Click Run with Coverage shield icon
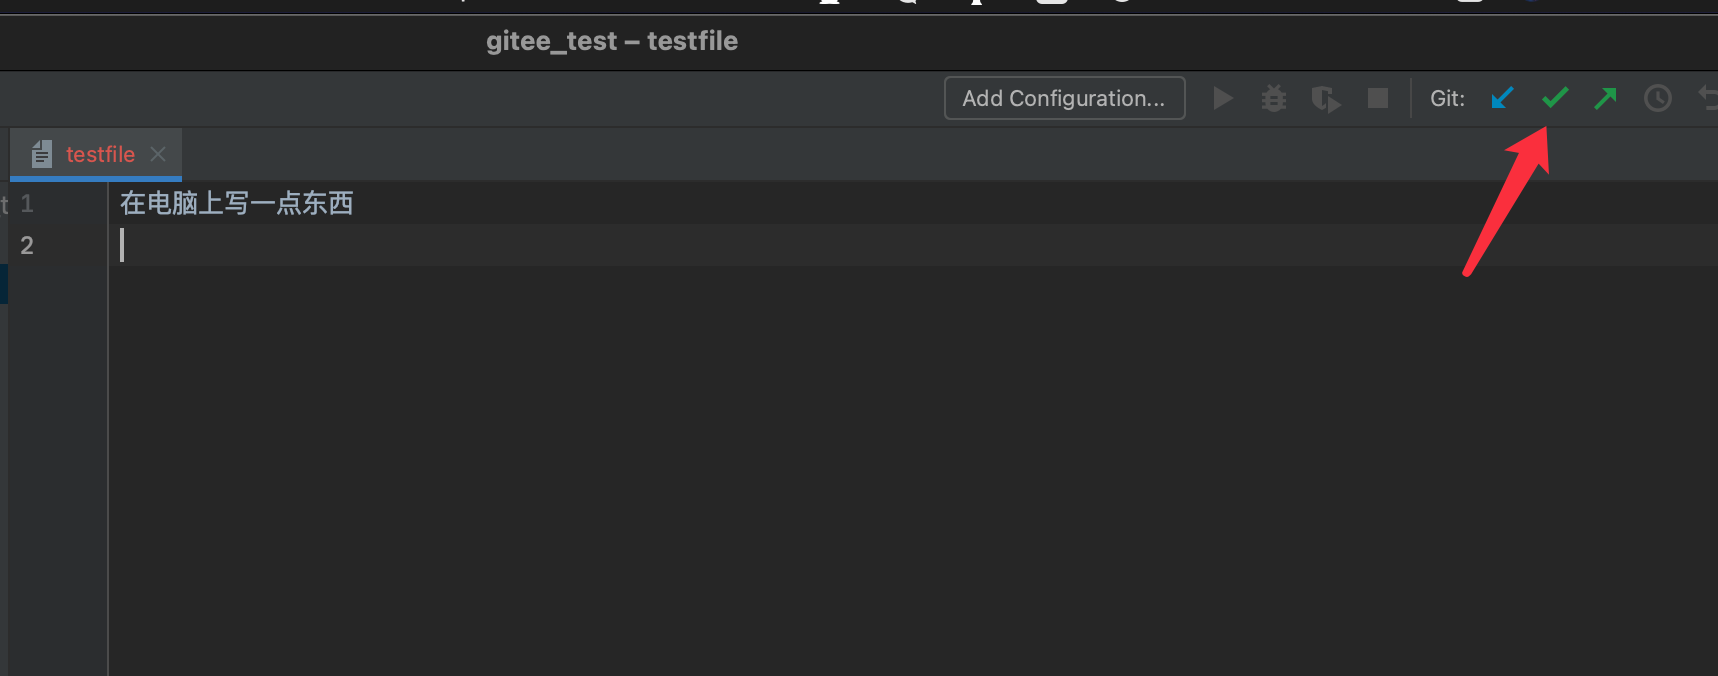Screen dimensions: 1718x676 tap(1326, 98)
